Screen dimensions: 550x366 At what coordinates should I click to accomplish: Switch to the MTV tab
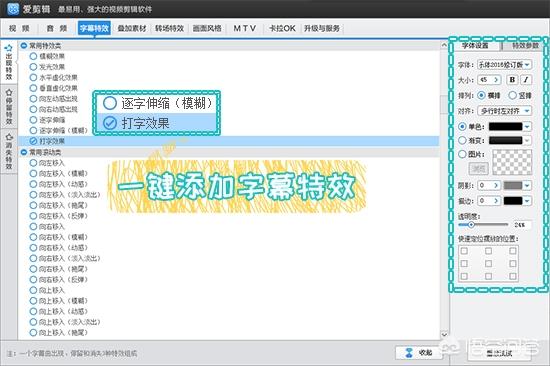coord(244,28)
